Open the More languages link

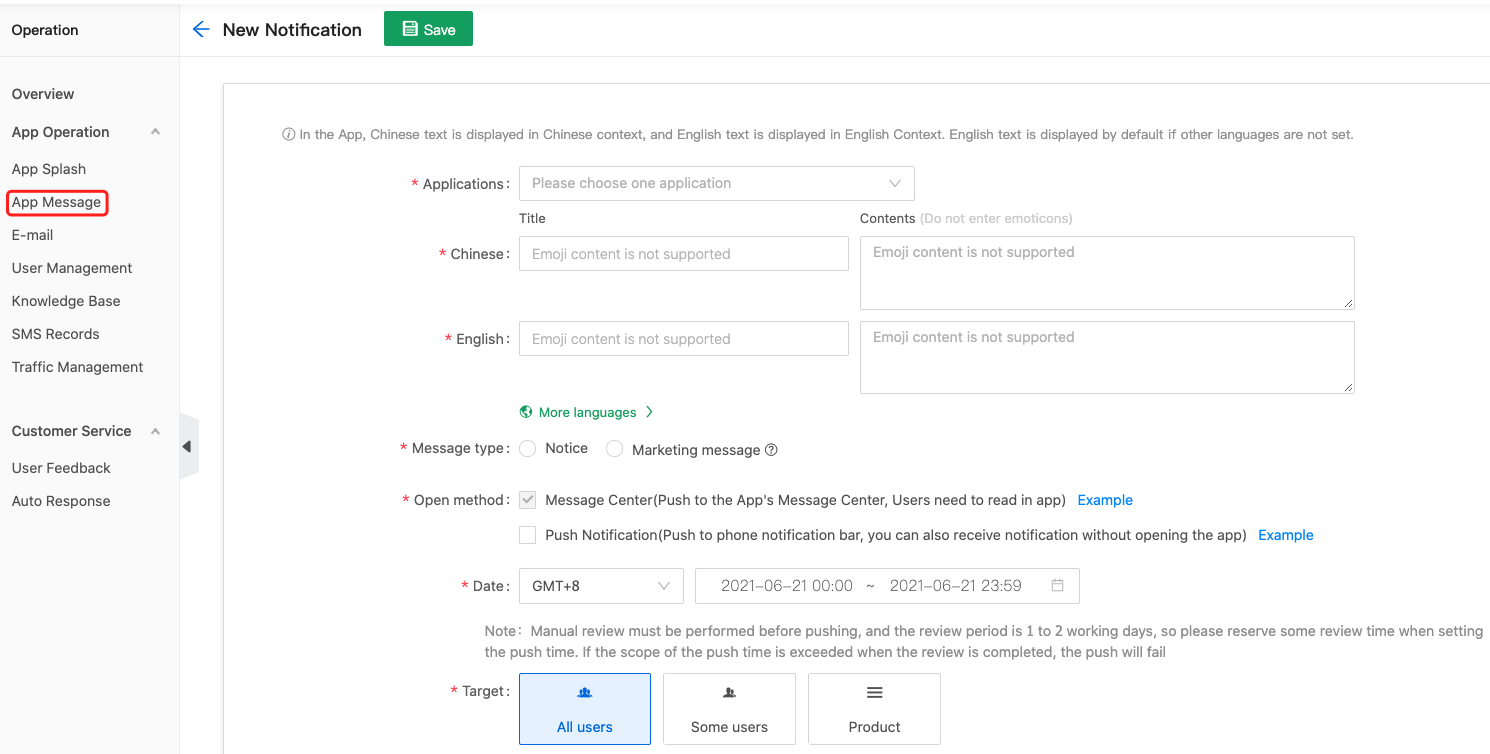587,411
